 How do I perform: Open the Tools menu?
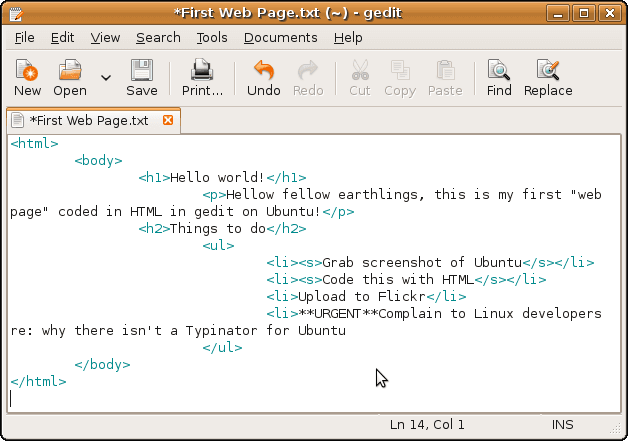click(212, 38)
